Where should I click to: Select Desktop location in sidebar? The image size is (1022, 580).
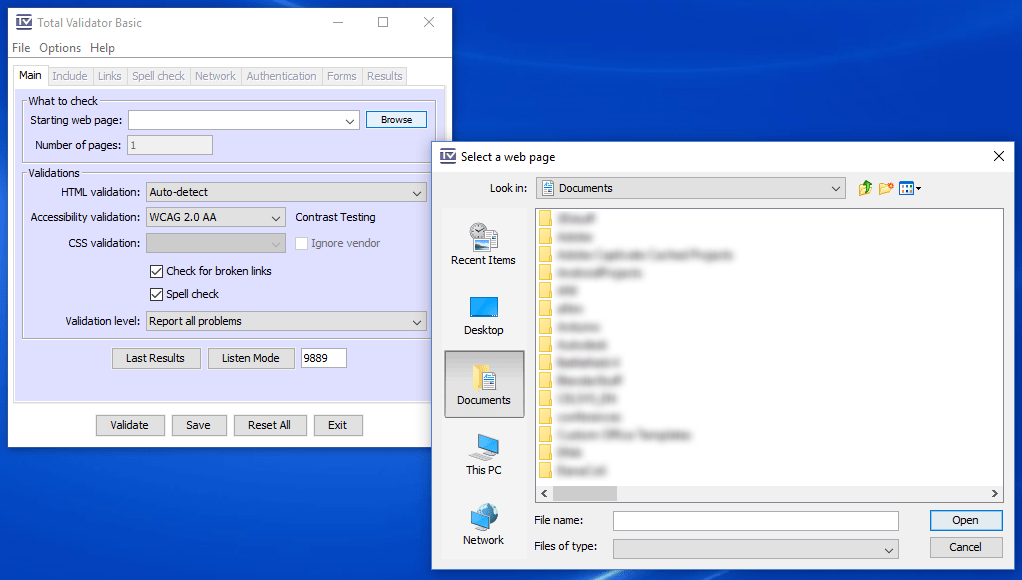484,315
